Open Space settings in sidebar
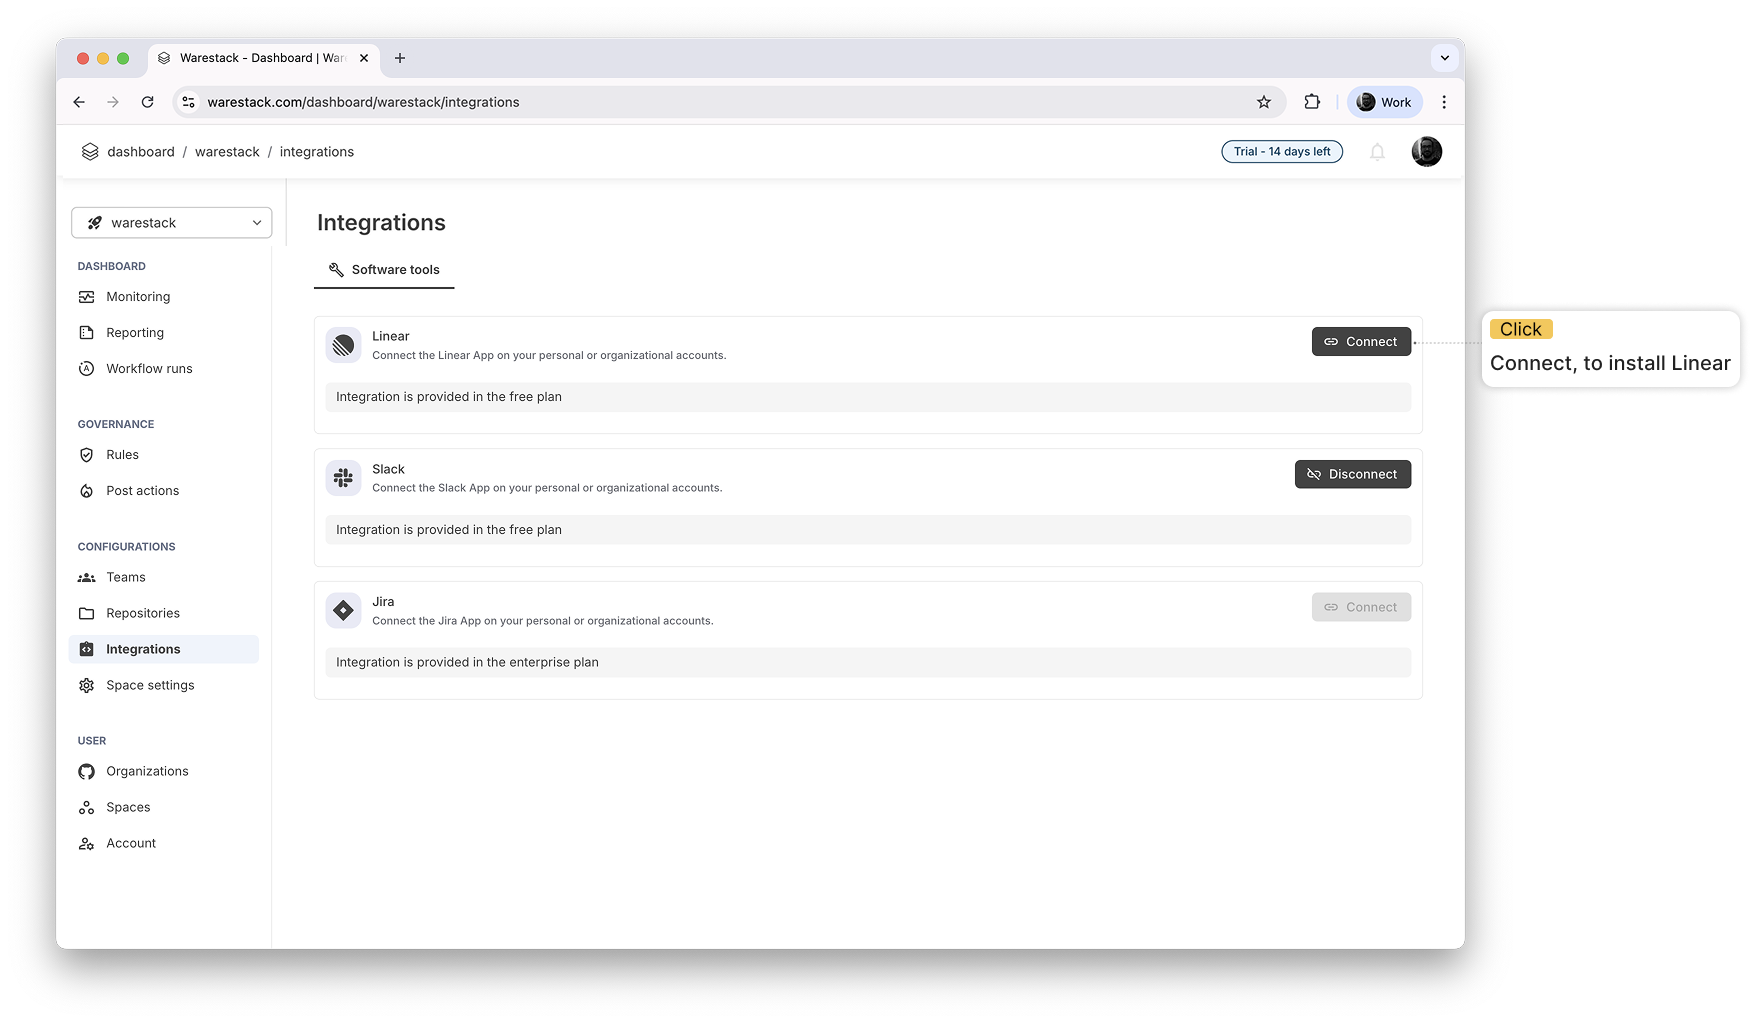 (150, 685)
